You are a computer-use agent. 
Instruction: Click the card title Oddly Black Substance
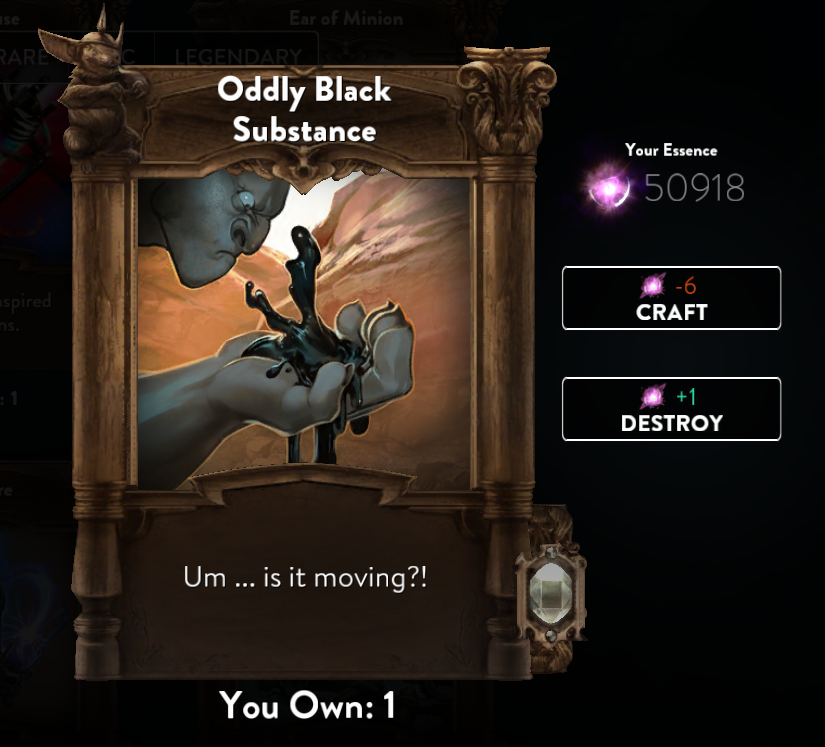[304, 109]
